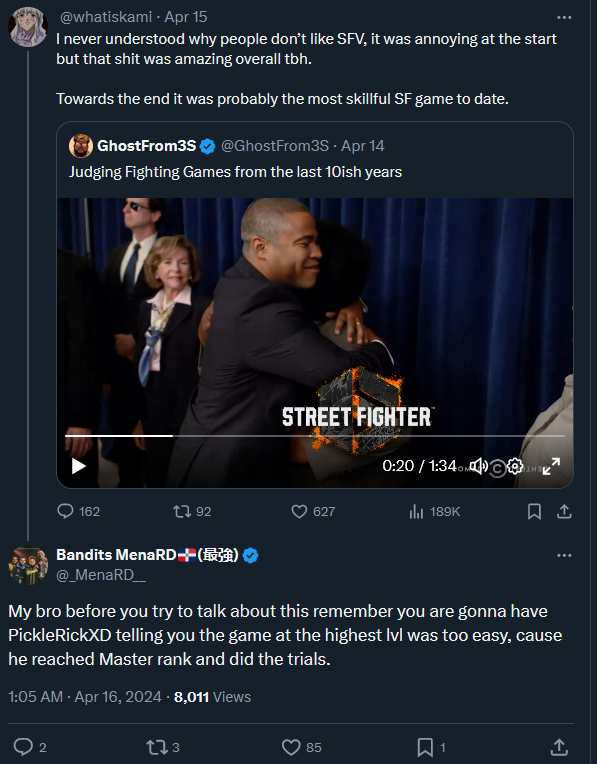Seek along the video progress bar
597x764 pixels.
pos(315,436)
